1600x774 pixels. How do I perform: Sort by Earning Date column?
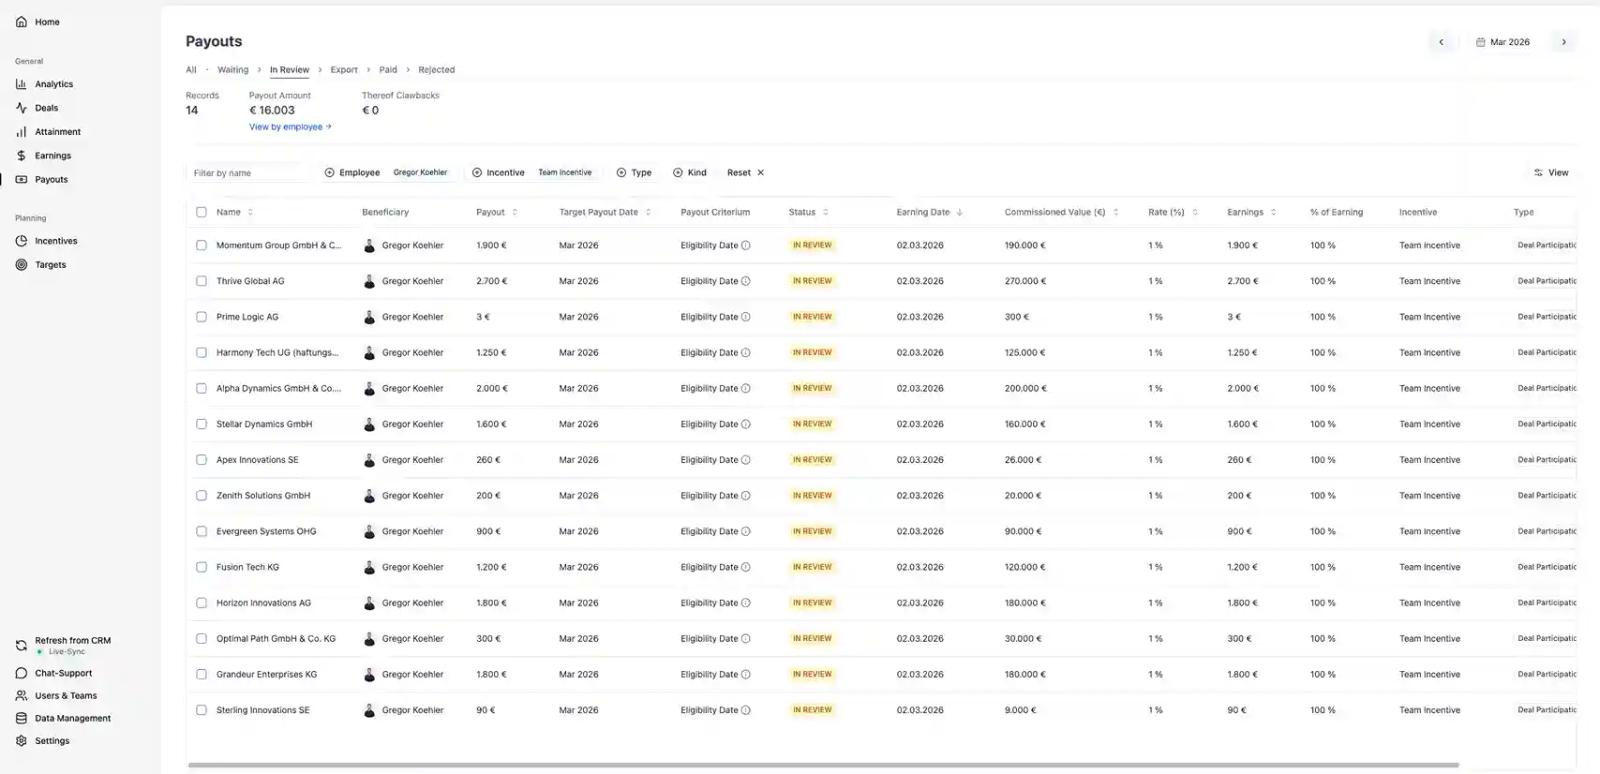(930, 212)
